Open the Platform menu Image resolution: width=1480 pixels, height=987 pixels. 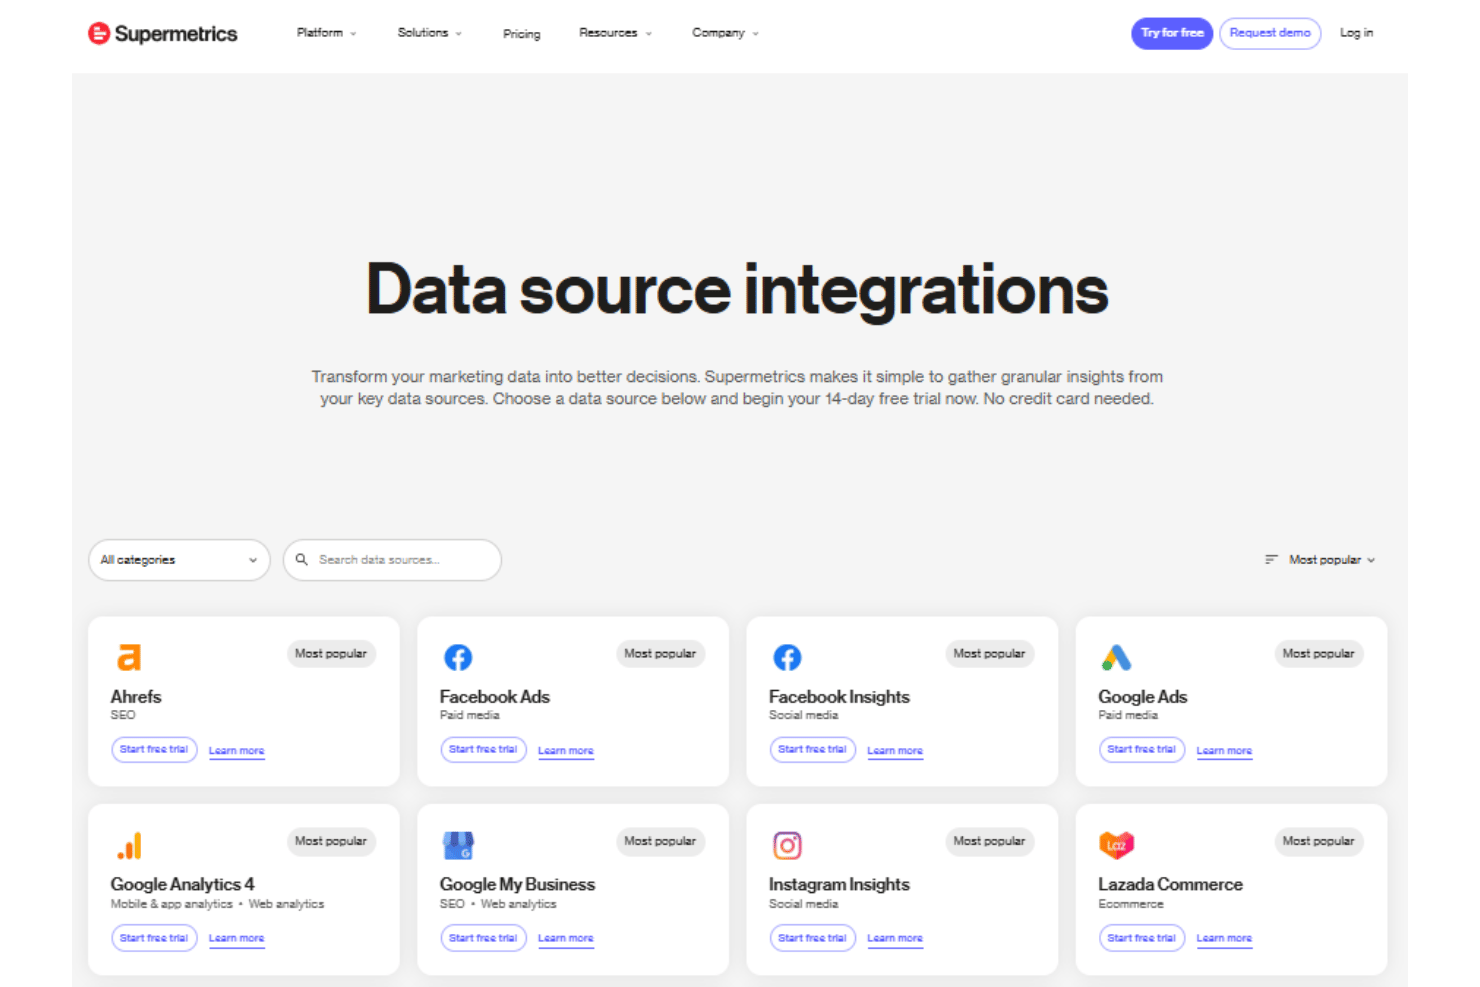click(x=326, y=33)
